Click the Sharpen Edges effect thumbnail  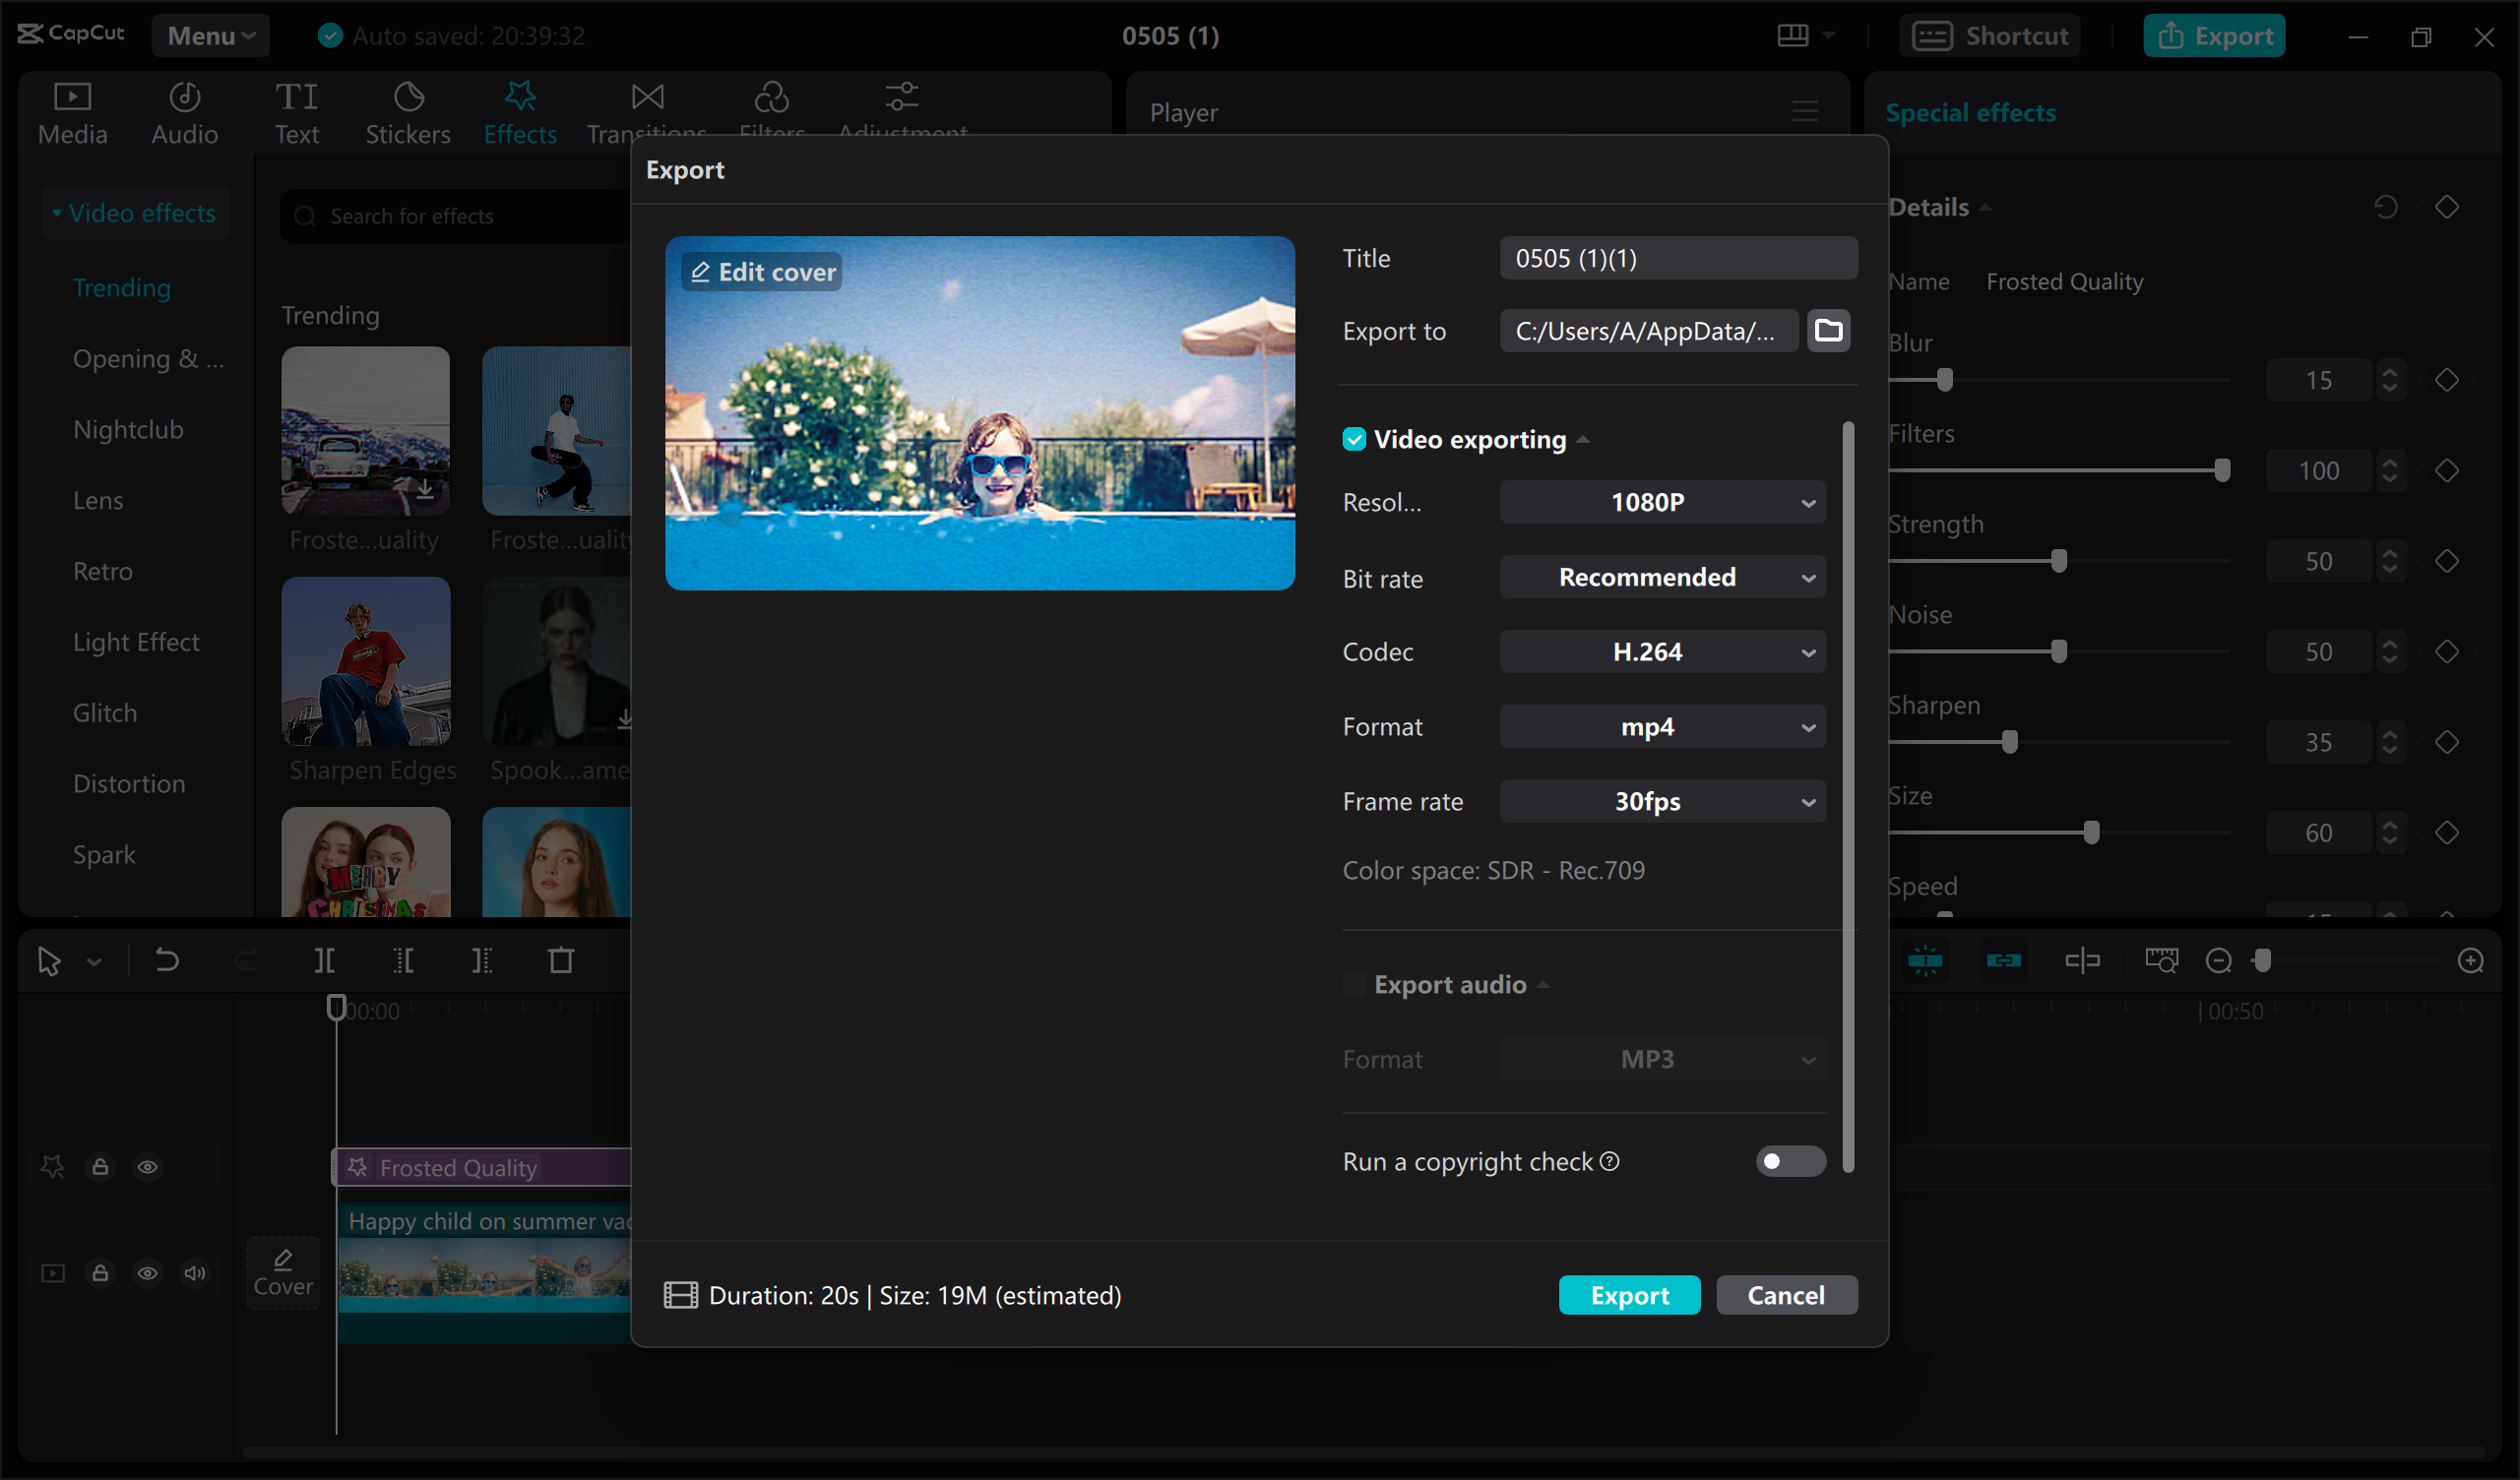click(366, 660)
